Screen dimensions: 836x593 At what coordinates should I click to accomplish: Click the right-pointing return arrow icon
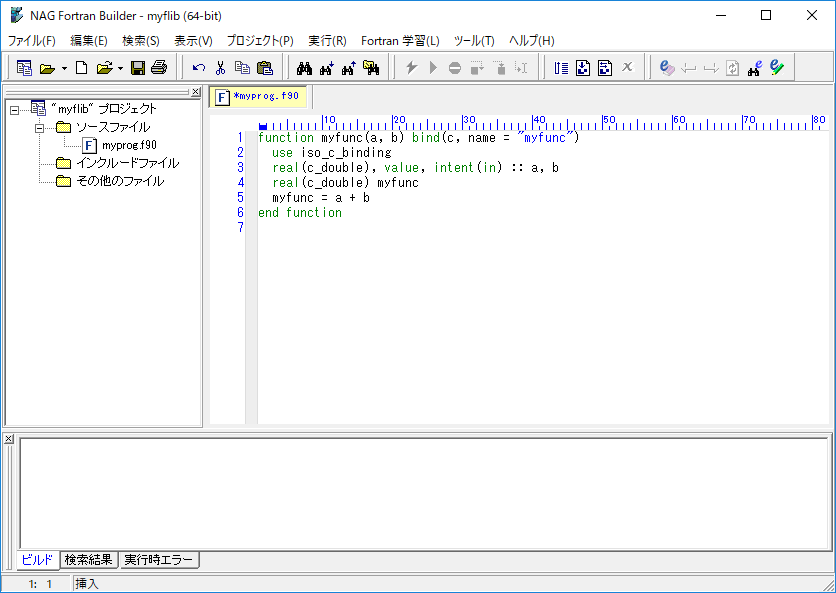point(711,68)
